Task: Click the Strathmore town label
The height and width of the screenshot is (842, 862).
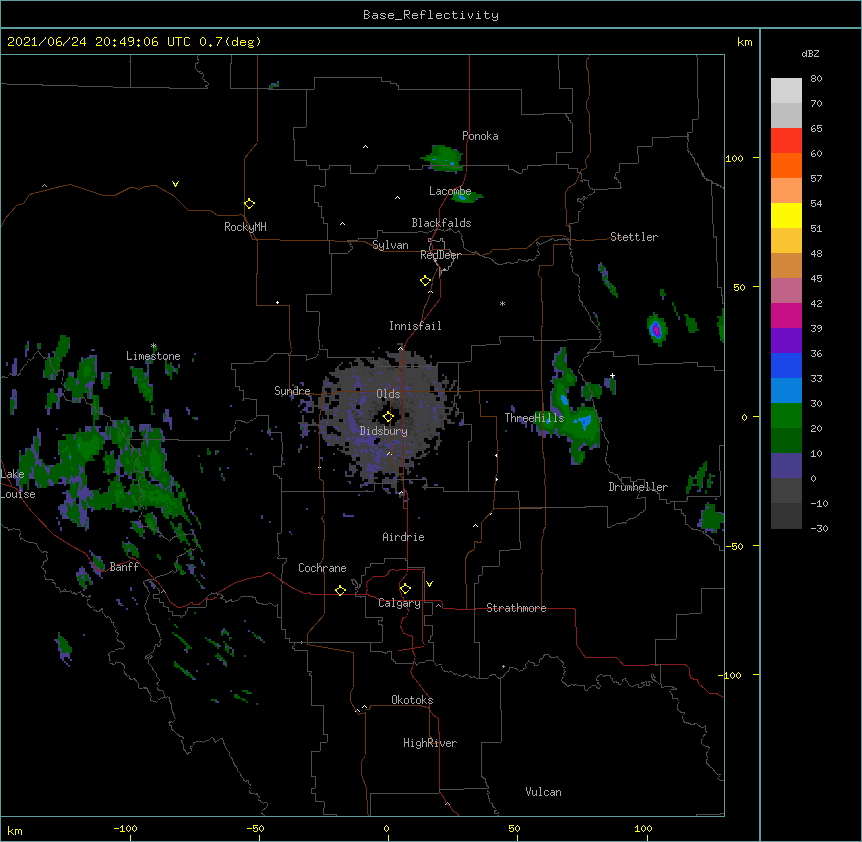Action: click(516, 608)
